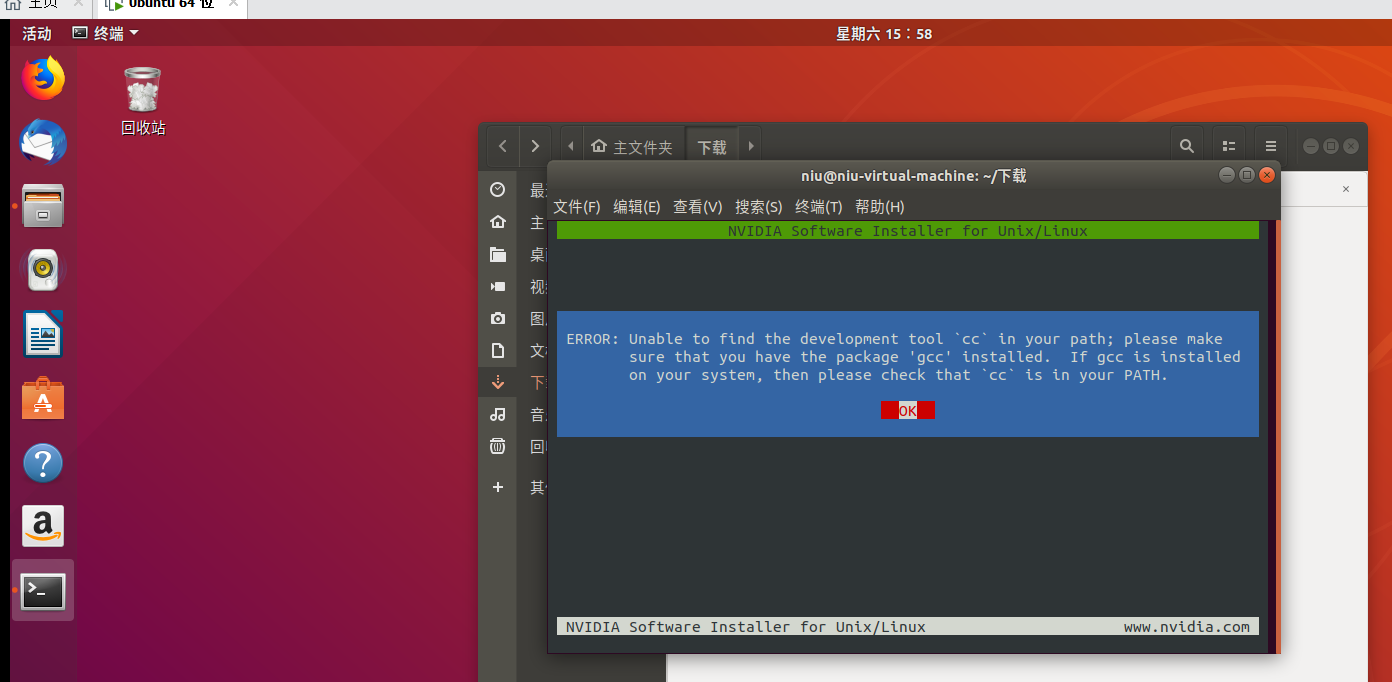Open the 编辑(E) terminal menu
The height and width of the screenshot is (682, 1392).
tap(637, 207)
